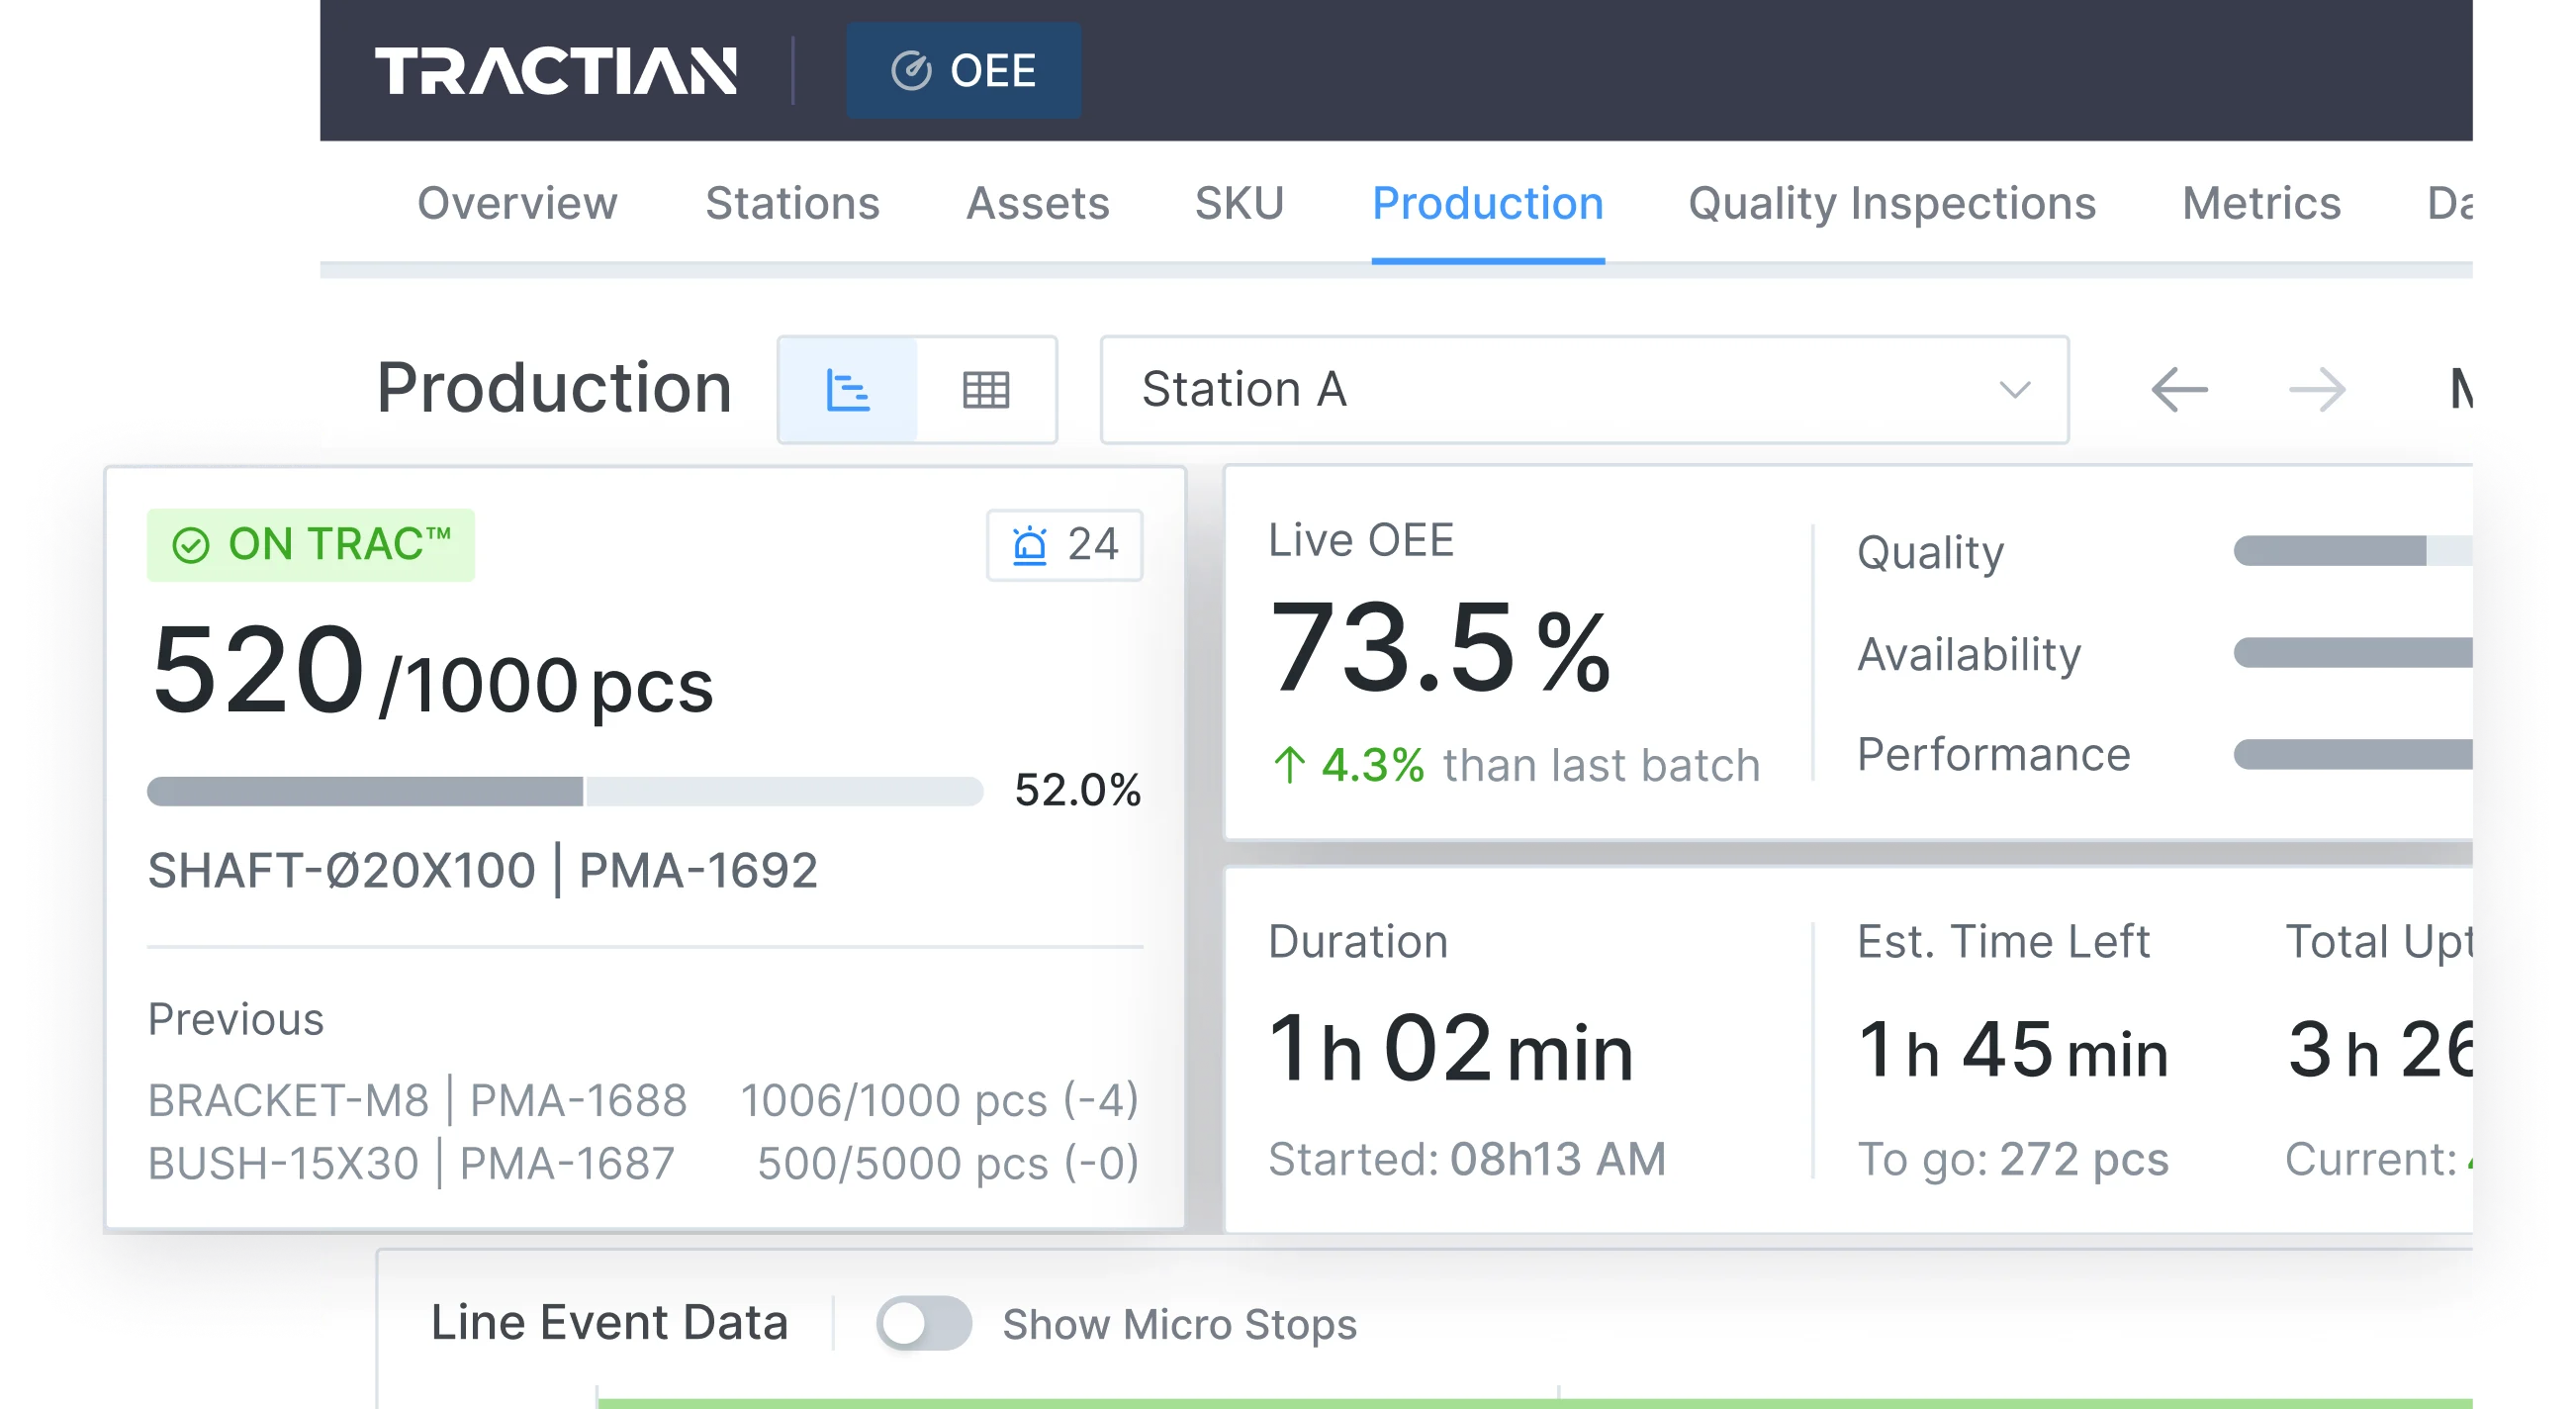The image size is (2576, 1409).
Task: Open the Stations tab
Action: tap(791, 204)
